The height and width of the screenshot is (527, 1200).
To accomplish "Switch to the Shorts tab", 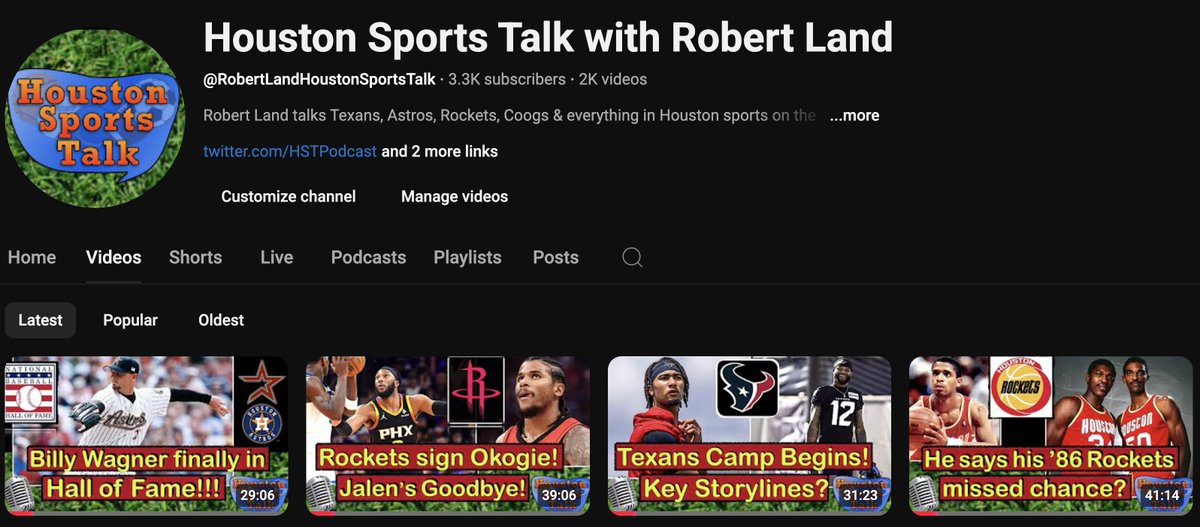I will tap(195, 258).
